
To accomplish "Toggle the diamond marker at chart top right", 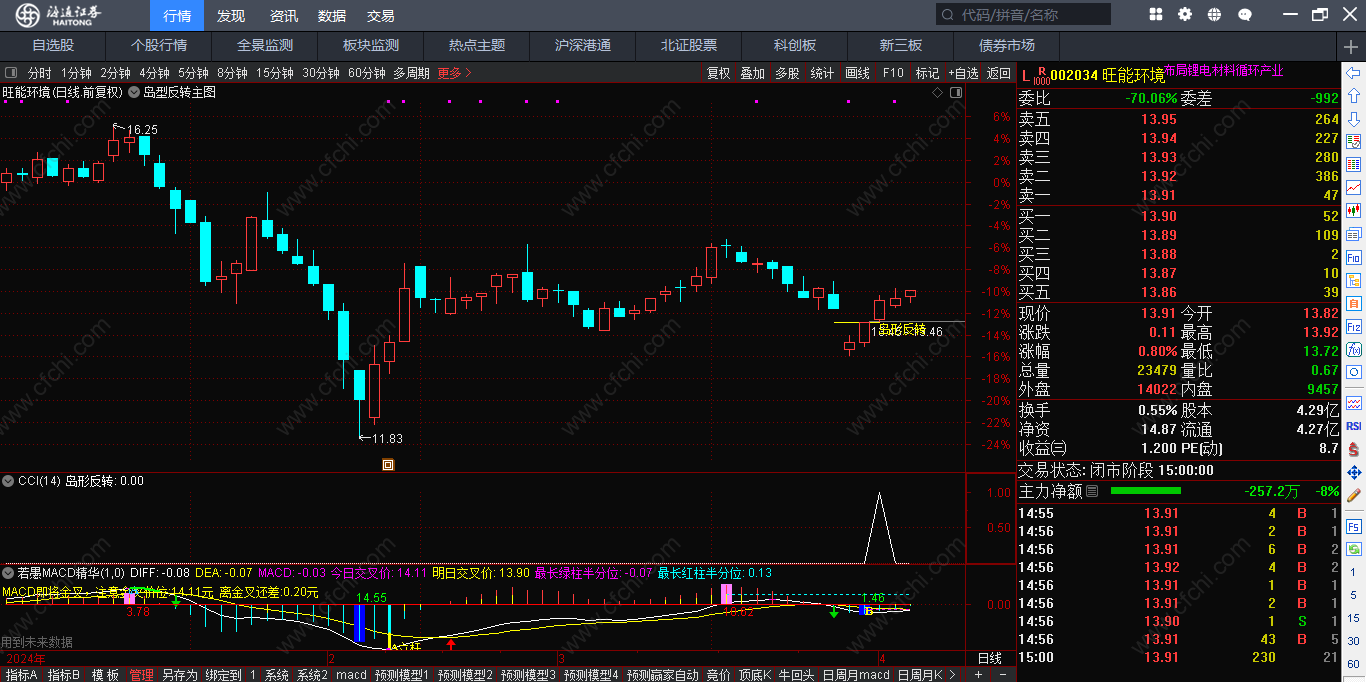I will [x=937, y=93].
